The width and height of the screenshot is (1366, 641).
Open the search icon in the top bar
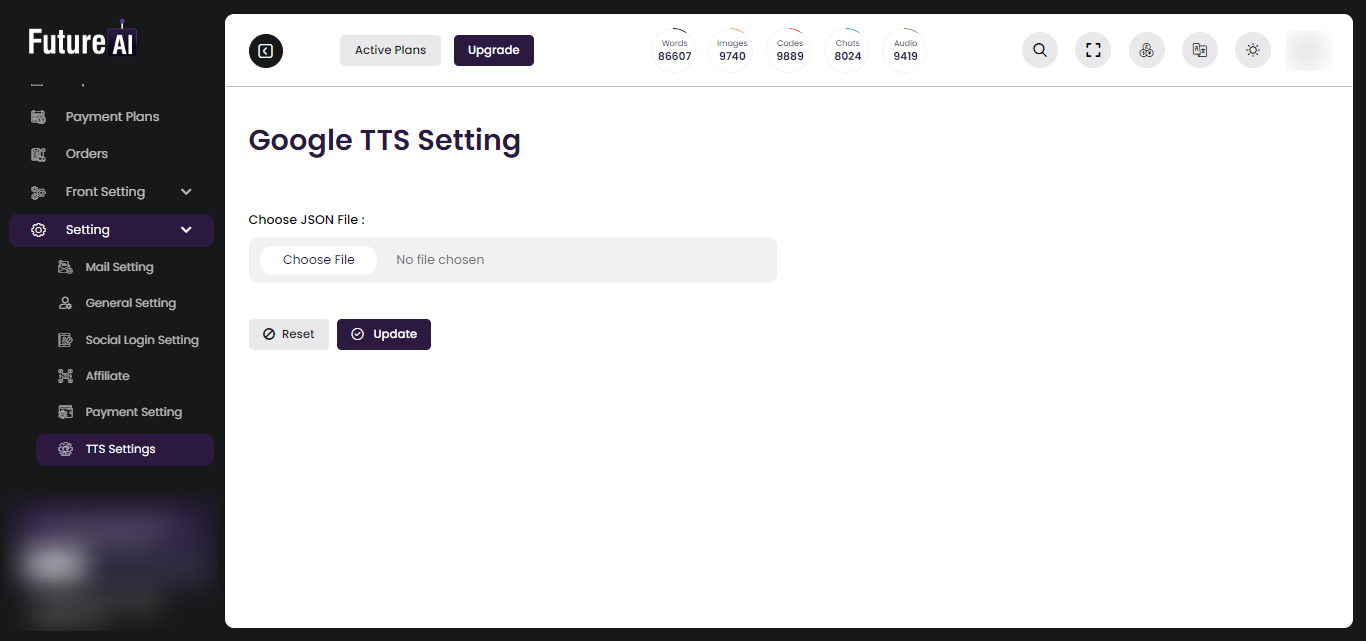1039,50
